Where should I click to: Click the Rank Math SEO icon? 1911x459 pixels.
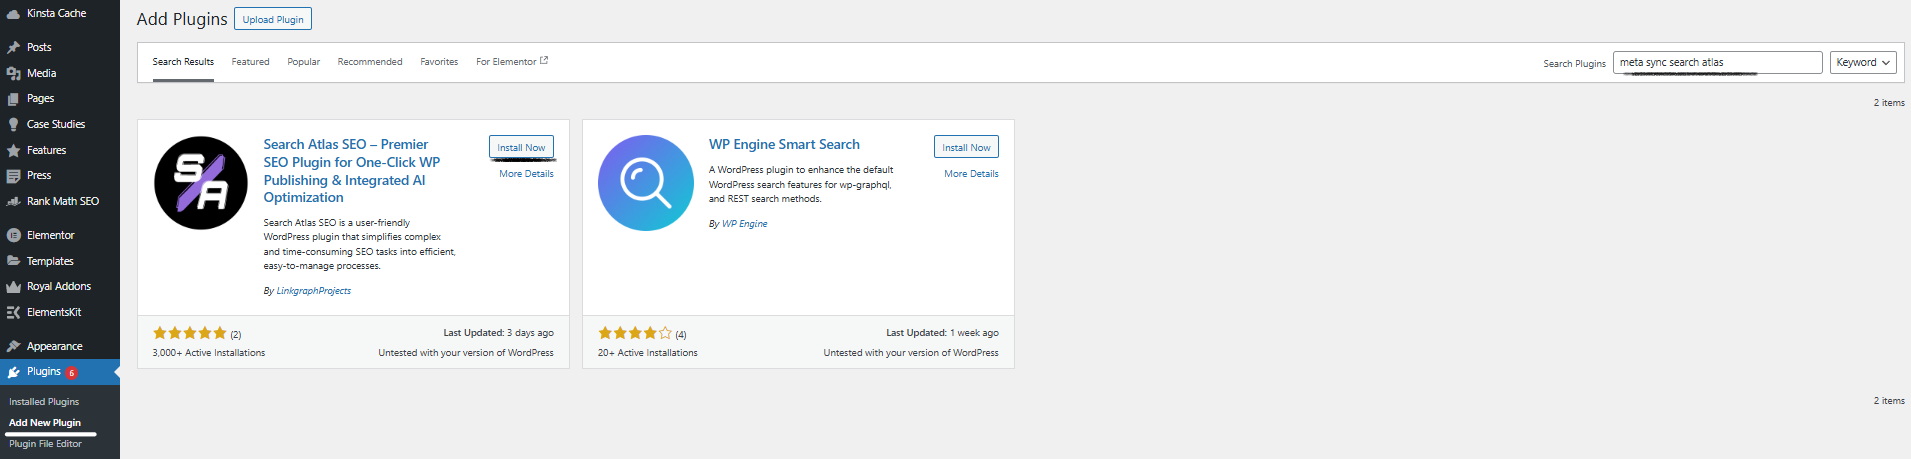(13, 201)
